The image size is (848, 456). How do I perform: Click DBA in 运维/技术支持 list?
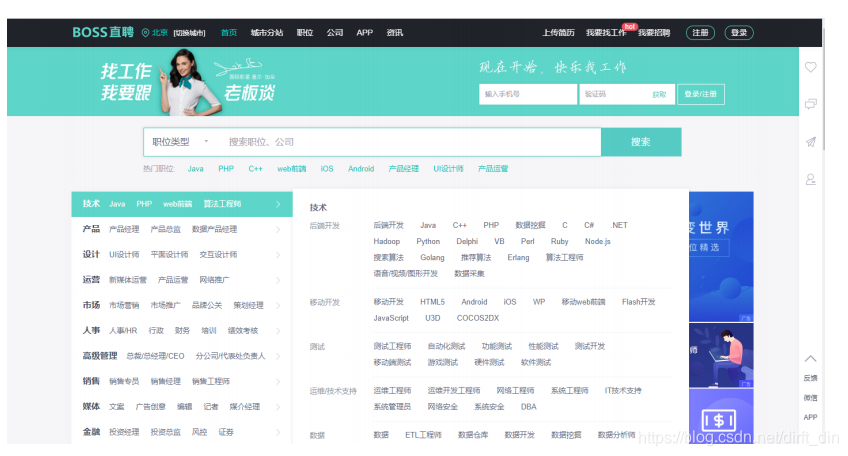click(528, 407)
